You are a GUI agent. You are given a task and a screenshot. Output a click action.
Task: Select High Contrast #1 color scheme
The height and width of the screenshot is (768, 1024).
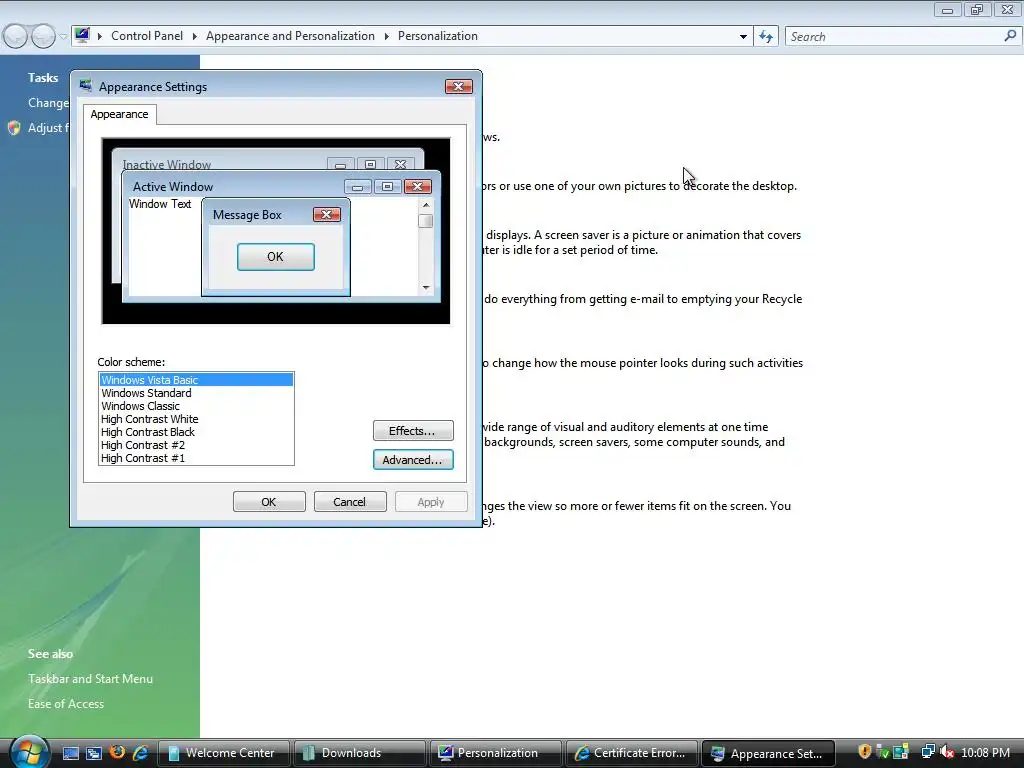(x=196, y=458)
